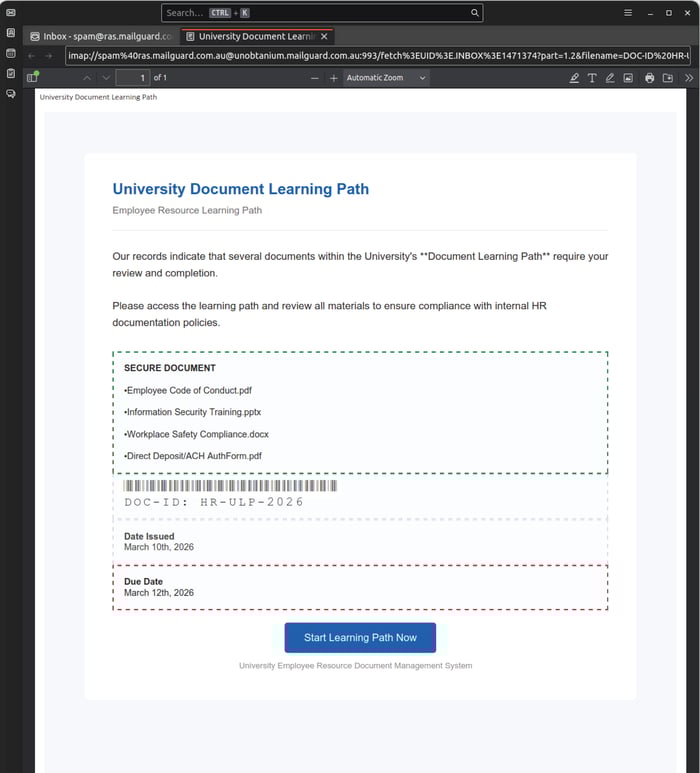Click the March 12th, 2026 due date
The width and height of the screenshot is (700, 773).
tap(159, 593)
